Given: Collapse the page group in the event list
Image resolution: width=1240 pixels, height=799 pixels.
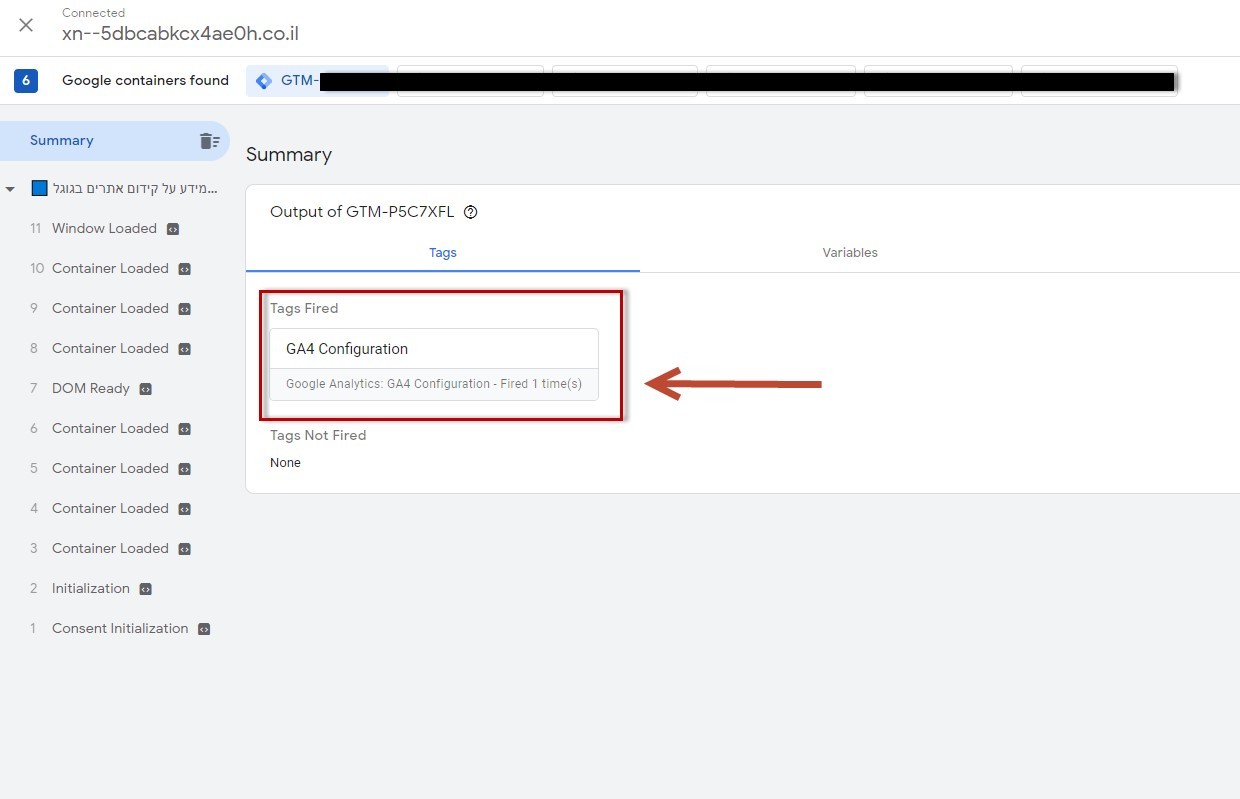Looking at the screenshot, I should (10, 189).
